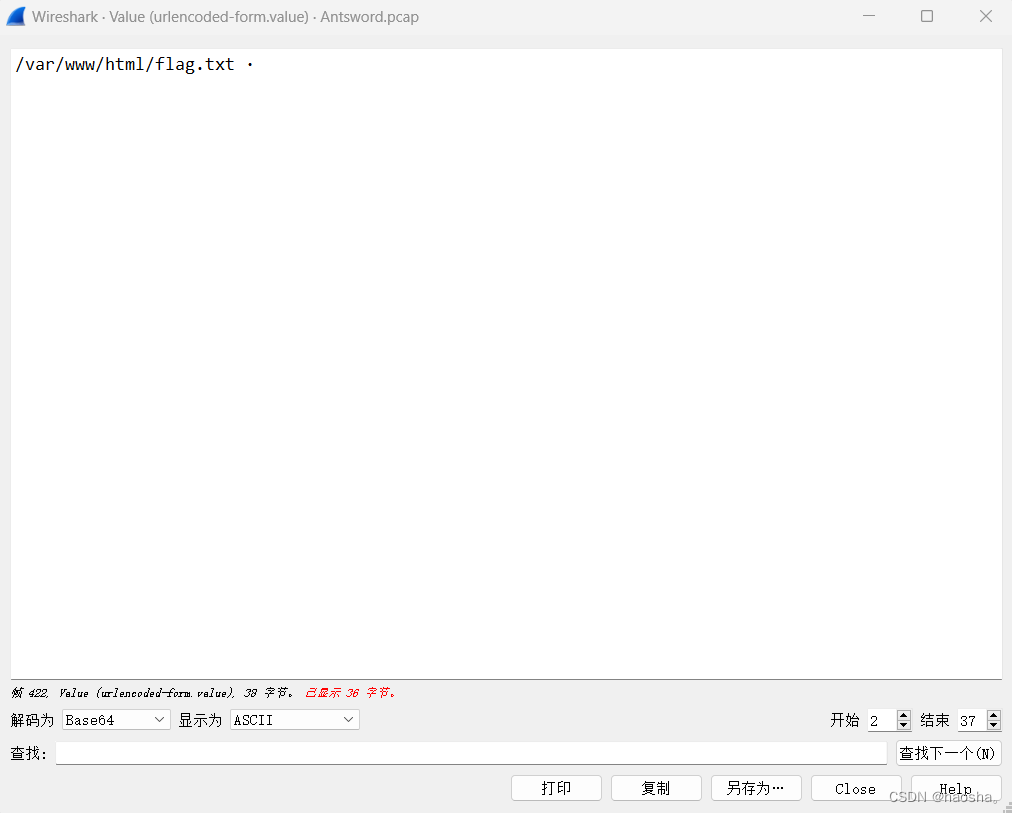Focus the 查找 search input field
Viewport: 1012px width, 813px height.
tap(471, 753)
